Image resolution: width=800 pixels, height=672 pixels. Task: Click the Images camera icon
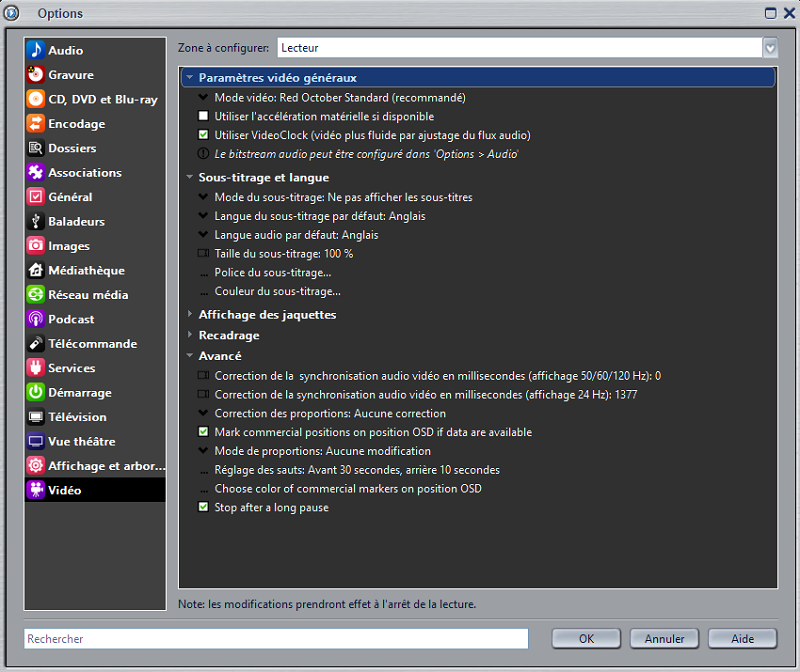[36, 246]
